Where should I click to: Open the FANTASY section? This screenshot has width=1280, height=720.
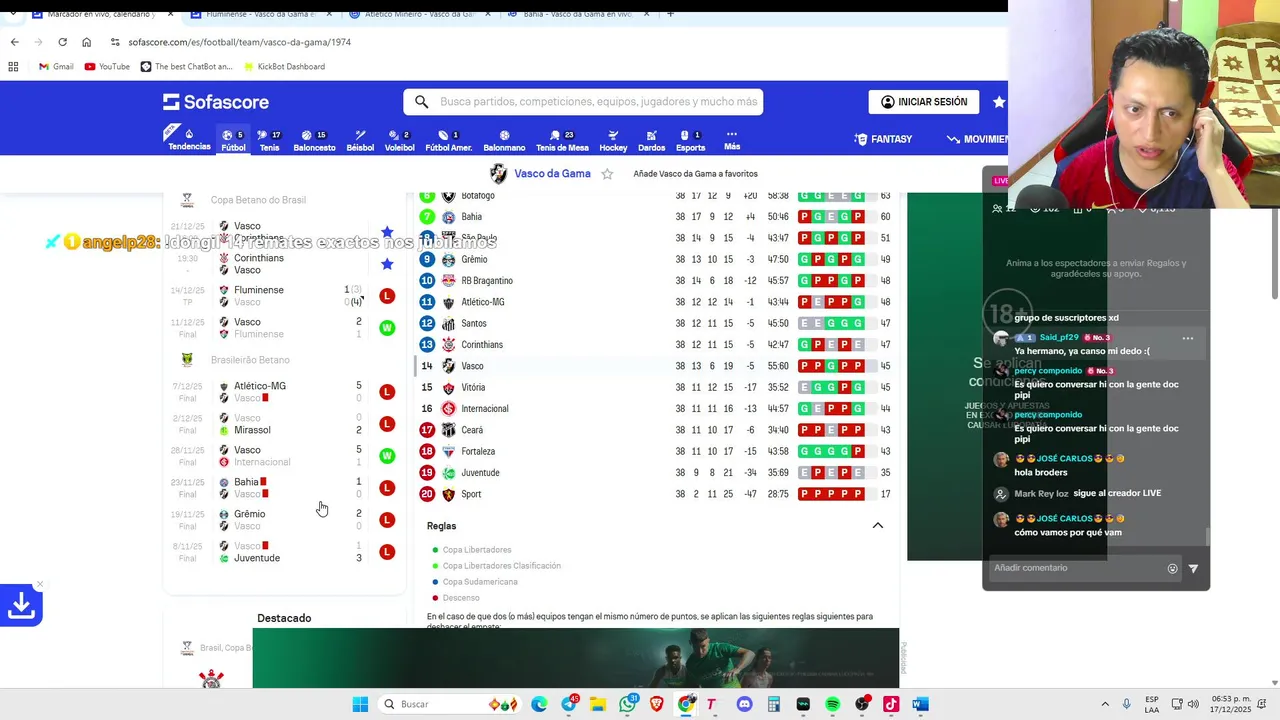883,139
